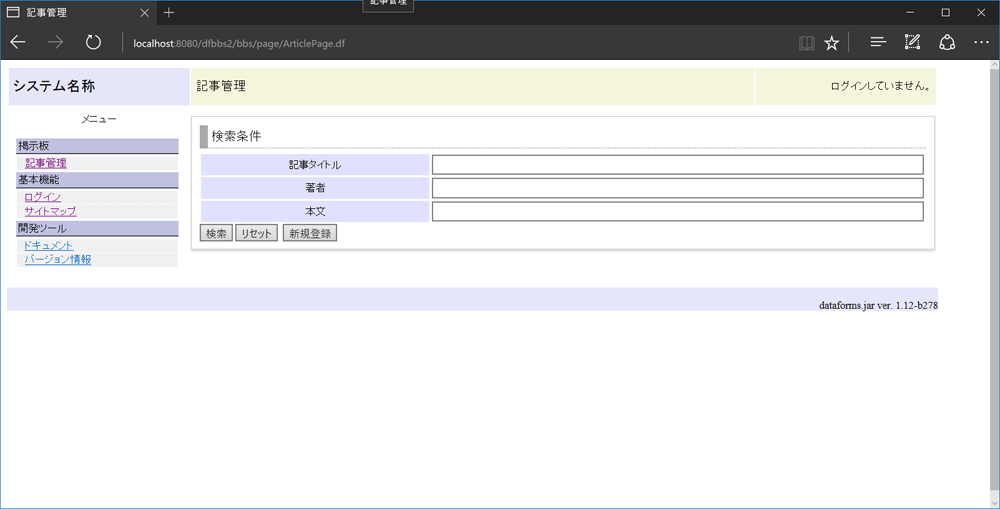1000x509 pixels.
Task: Open a new tab with plus icon
Action: point(168,12)
